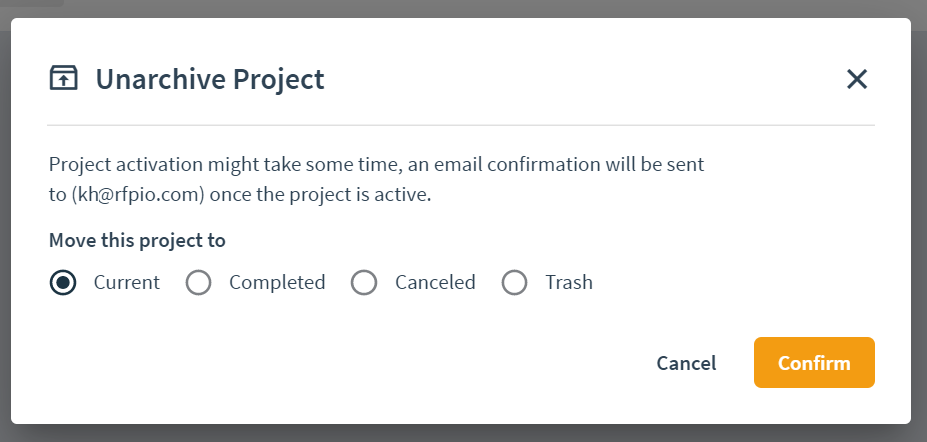
Task: Click the kh@rfpio.com email address text
Action: point(138,195)
